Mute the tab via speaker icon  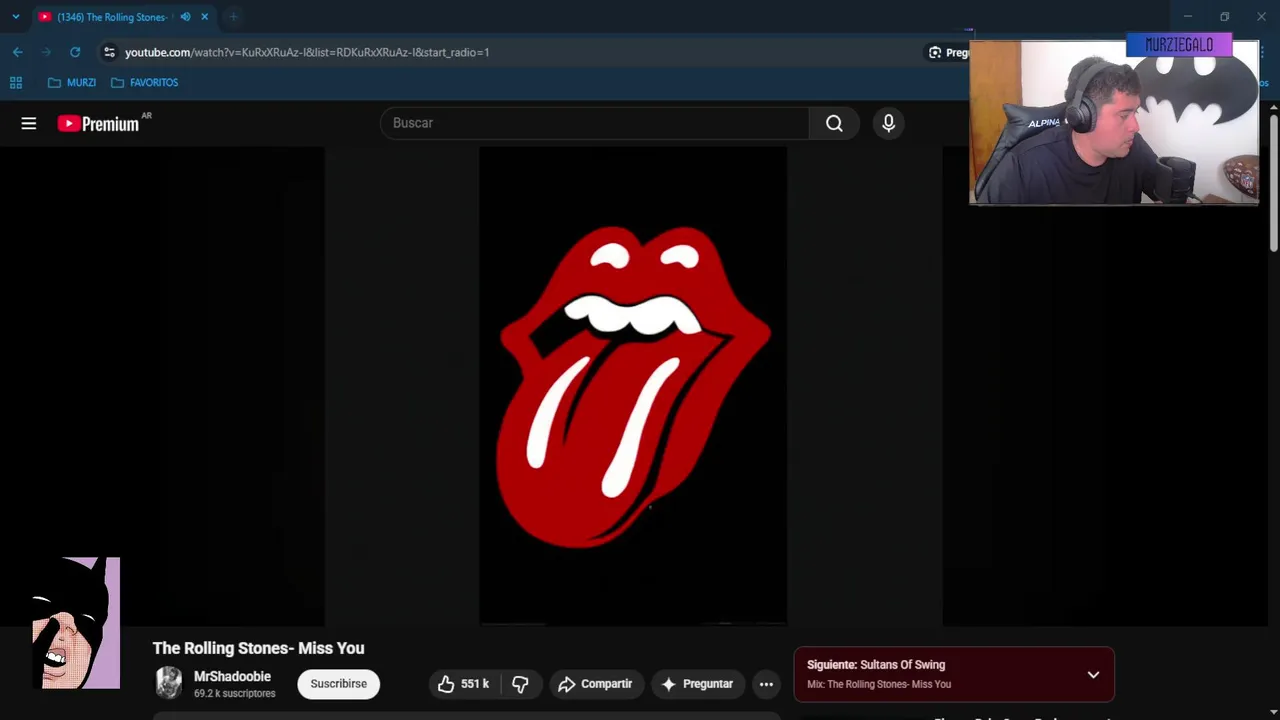click(x=185, y=17)
